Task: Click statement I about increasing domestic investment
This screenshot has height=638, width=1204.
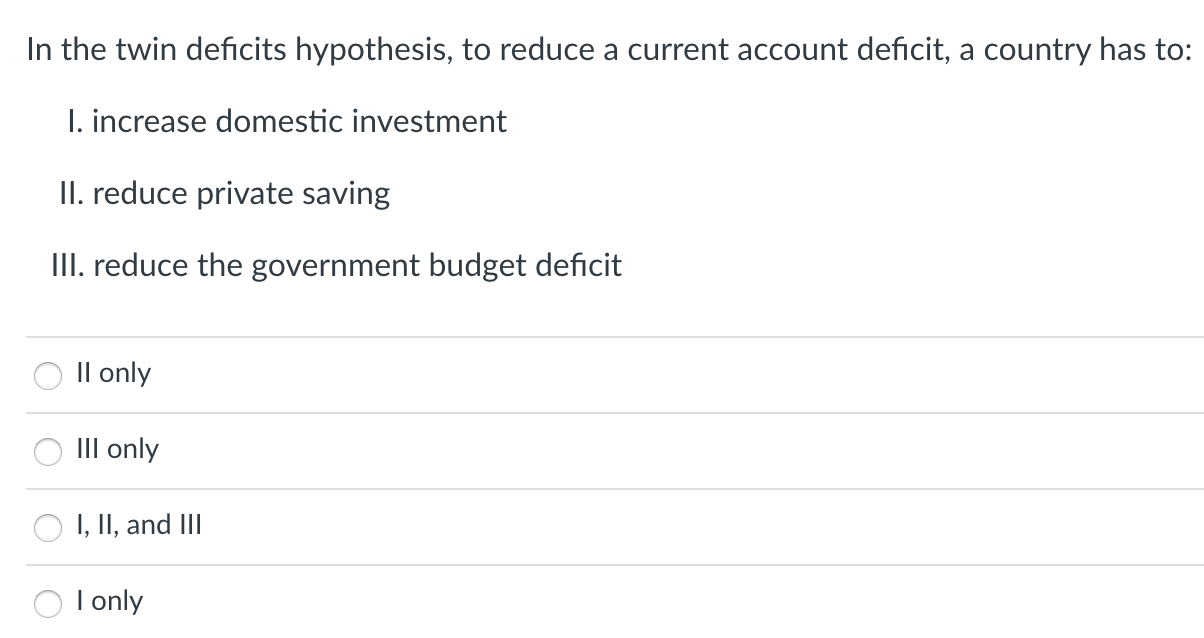Action: pos(288,122)
